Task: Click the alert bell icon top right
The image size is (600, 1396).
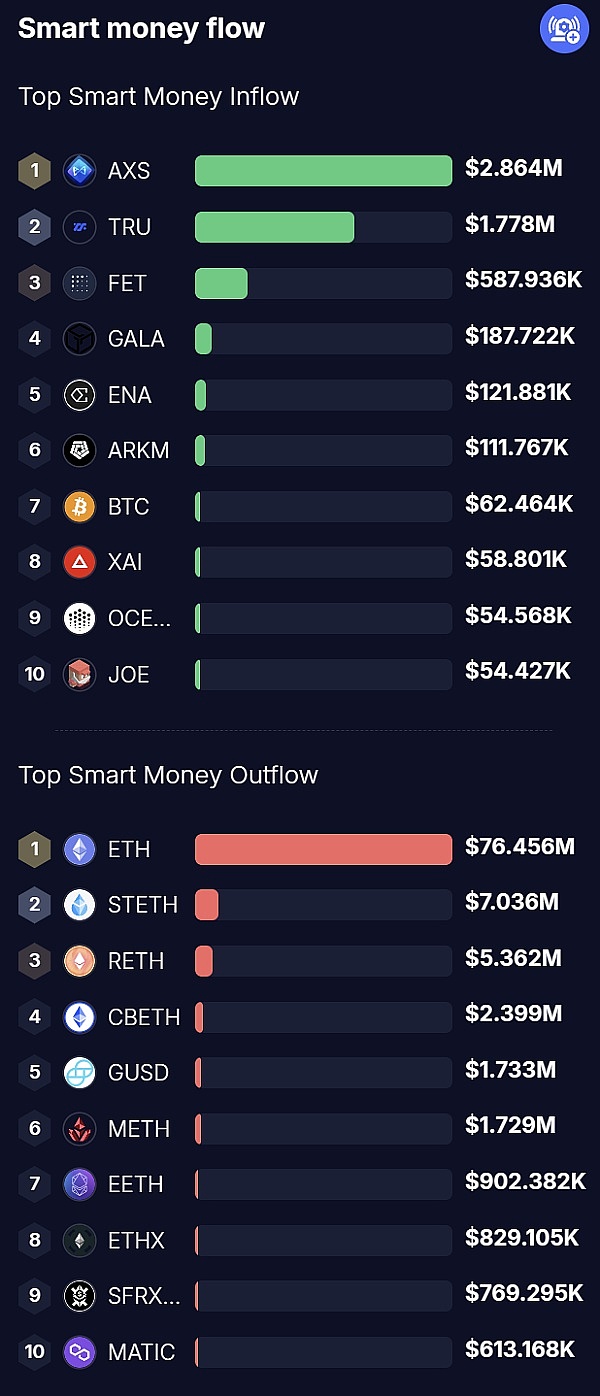Action: point(564,29)
